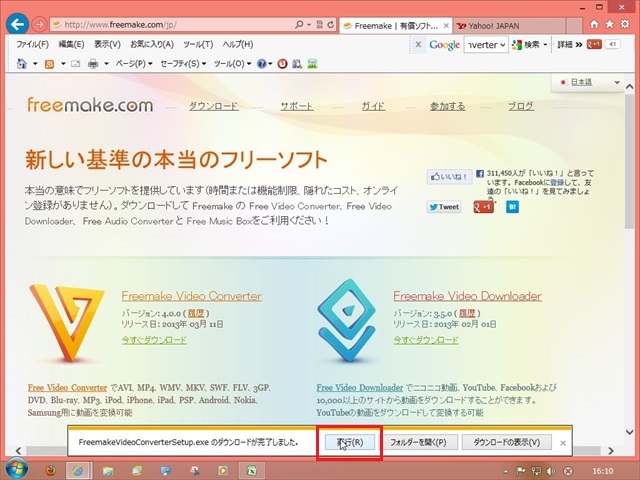Click the Freemake Video Converter title link
Screen dimensions: 640x480
pyautogui.click(x=191, y=296)
